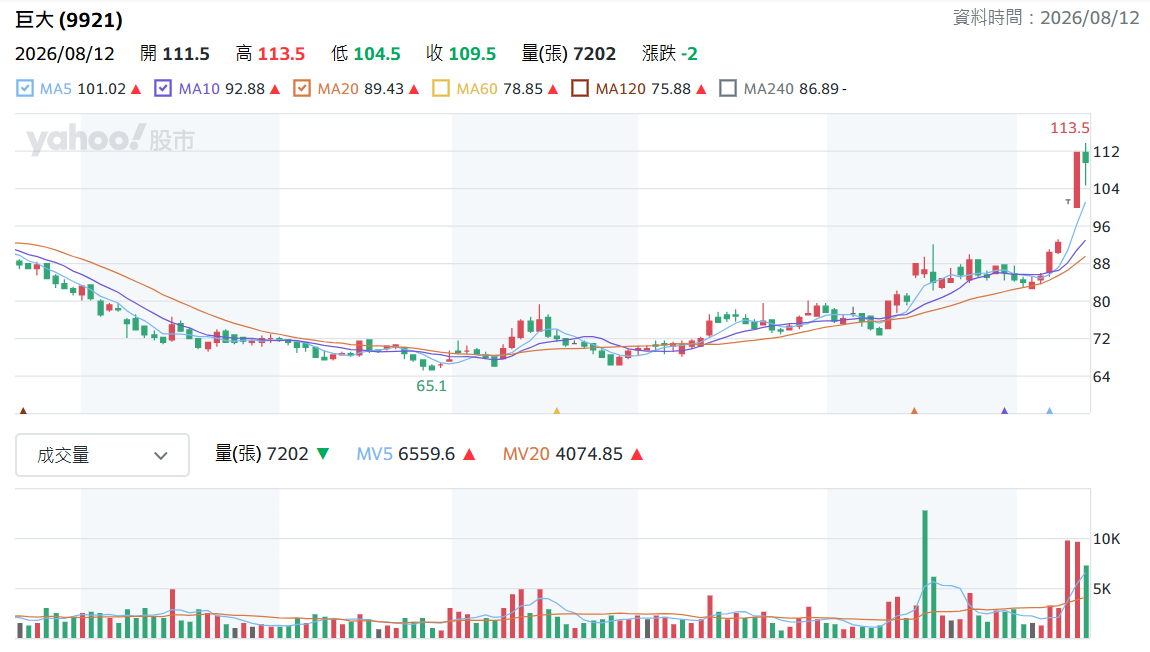Viewport: 1150px width, 652px height.
Task: Click the 65.1 low price label on chart
Action: pyautogui.click(x=431, y=386)
